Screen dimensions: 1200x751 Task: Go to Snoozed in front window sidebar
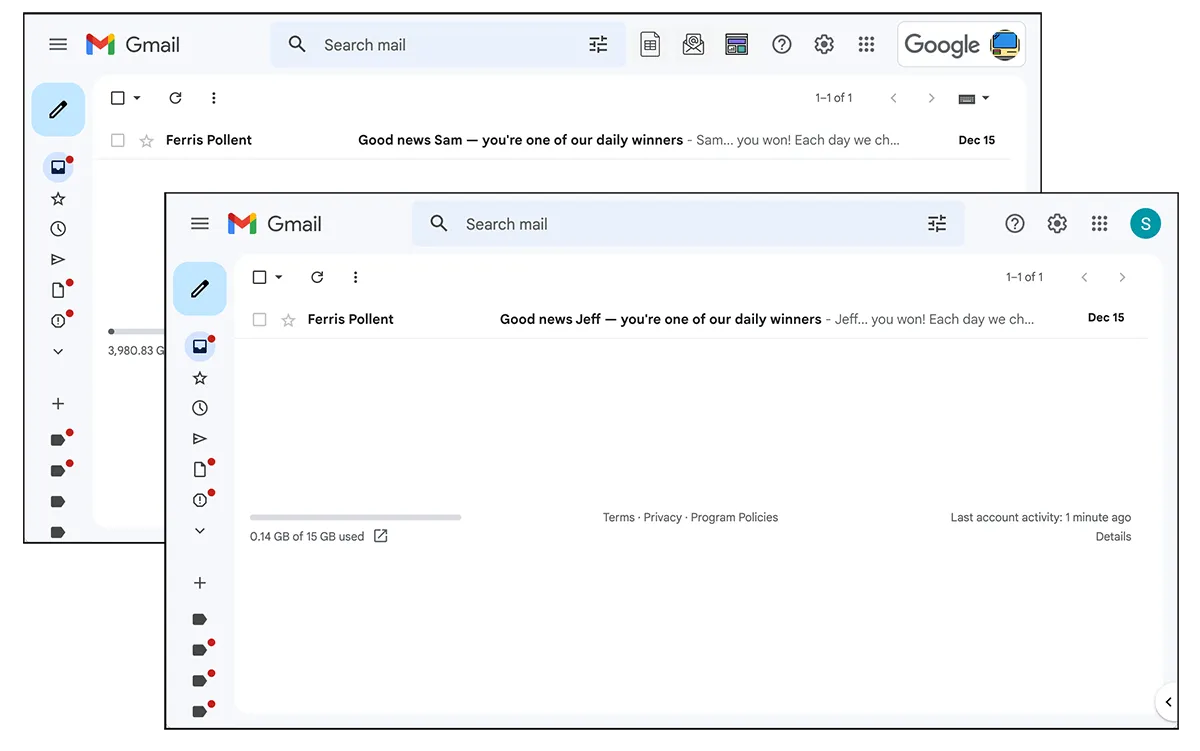click(200, 408)
